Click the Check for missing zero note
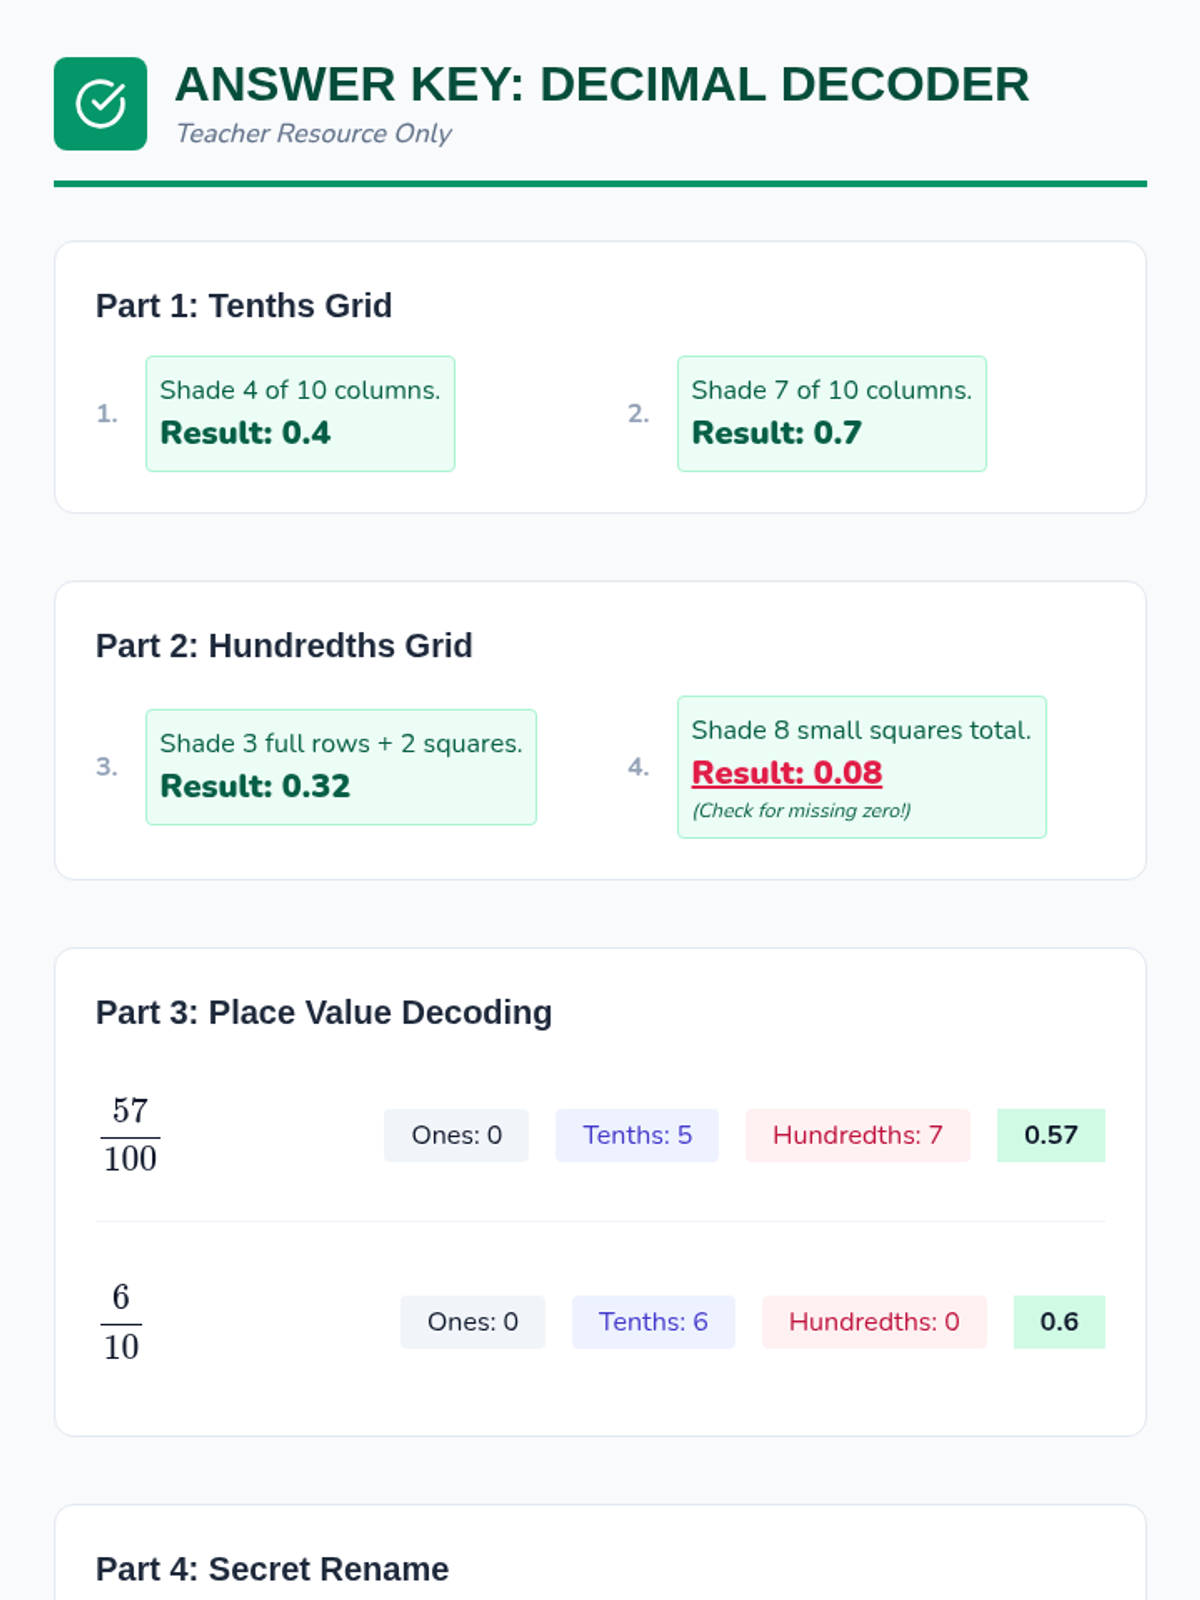Viewport: 1200px width, 1600px height. pyautogui.click(x=801, y=811)
